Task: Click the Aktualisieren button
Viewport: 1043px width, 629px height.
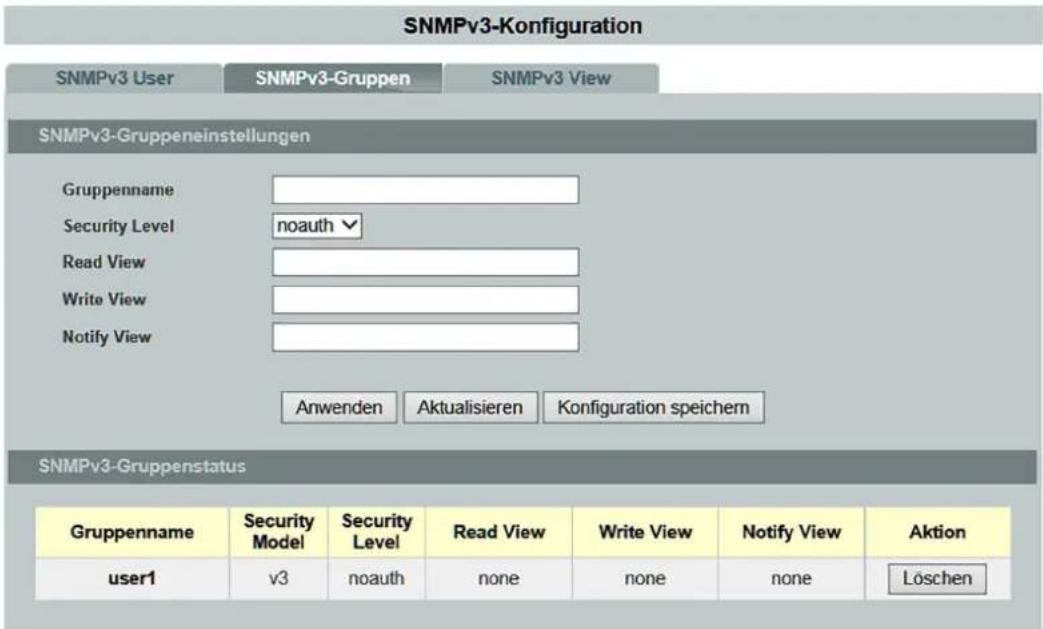Action: 470,408
